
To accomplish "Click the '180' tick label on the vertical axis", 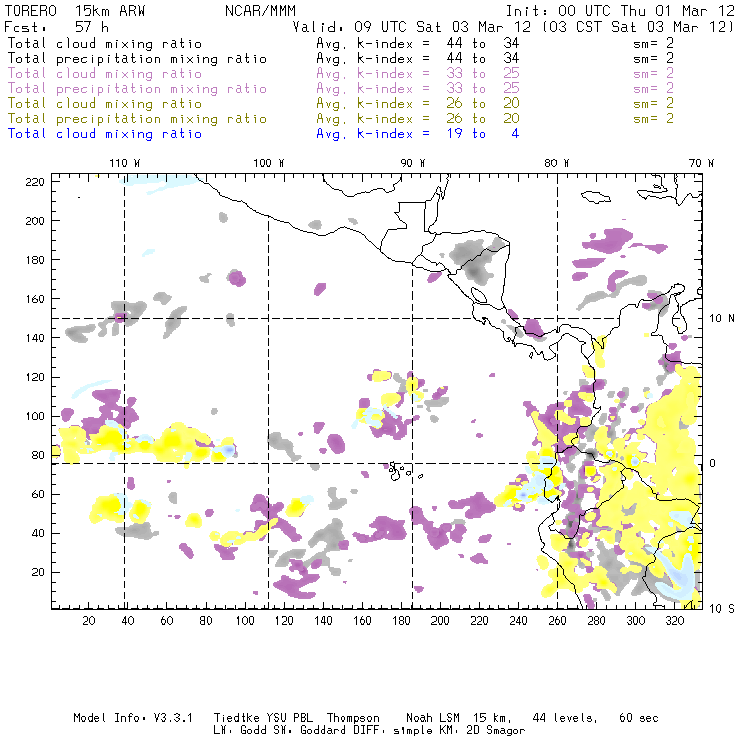I will pyautogui.click(x=35, y=260).
